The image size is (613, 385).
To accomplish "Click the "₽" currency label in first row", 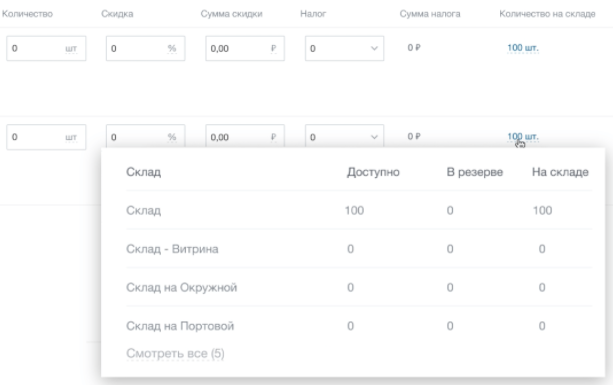I will coord(273,48).
